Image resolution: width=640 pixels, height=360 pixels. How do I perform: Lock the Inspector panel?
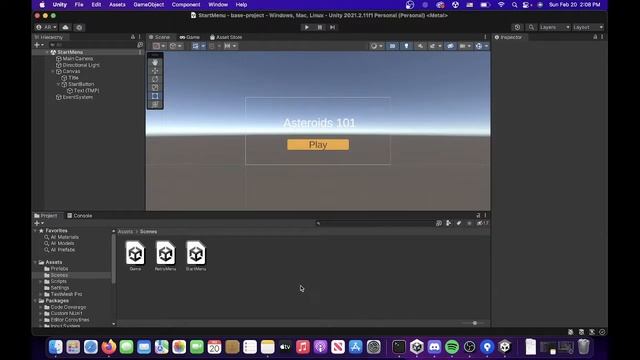tap(595, 37)
